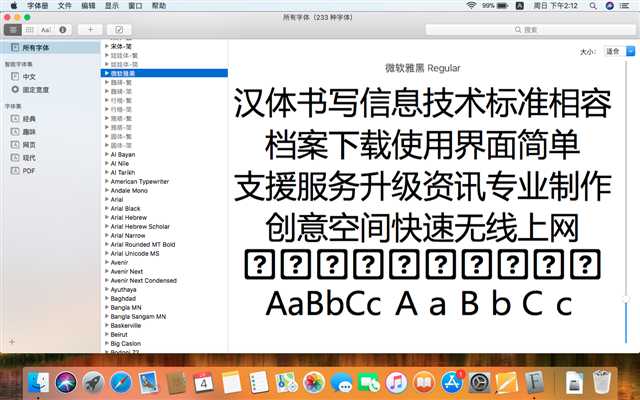Open the PDF font collection
The height and width of the screenshot is (400, 640).
click(x=29, y=171)
